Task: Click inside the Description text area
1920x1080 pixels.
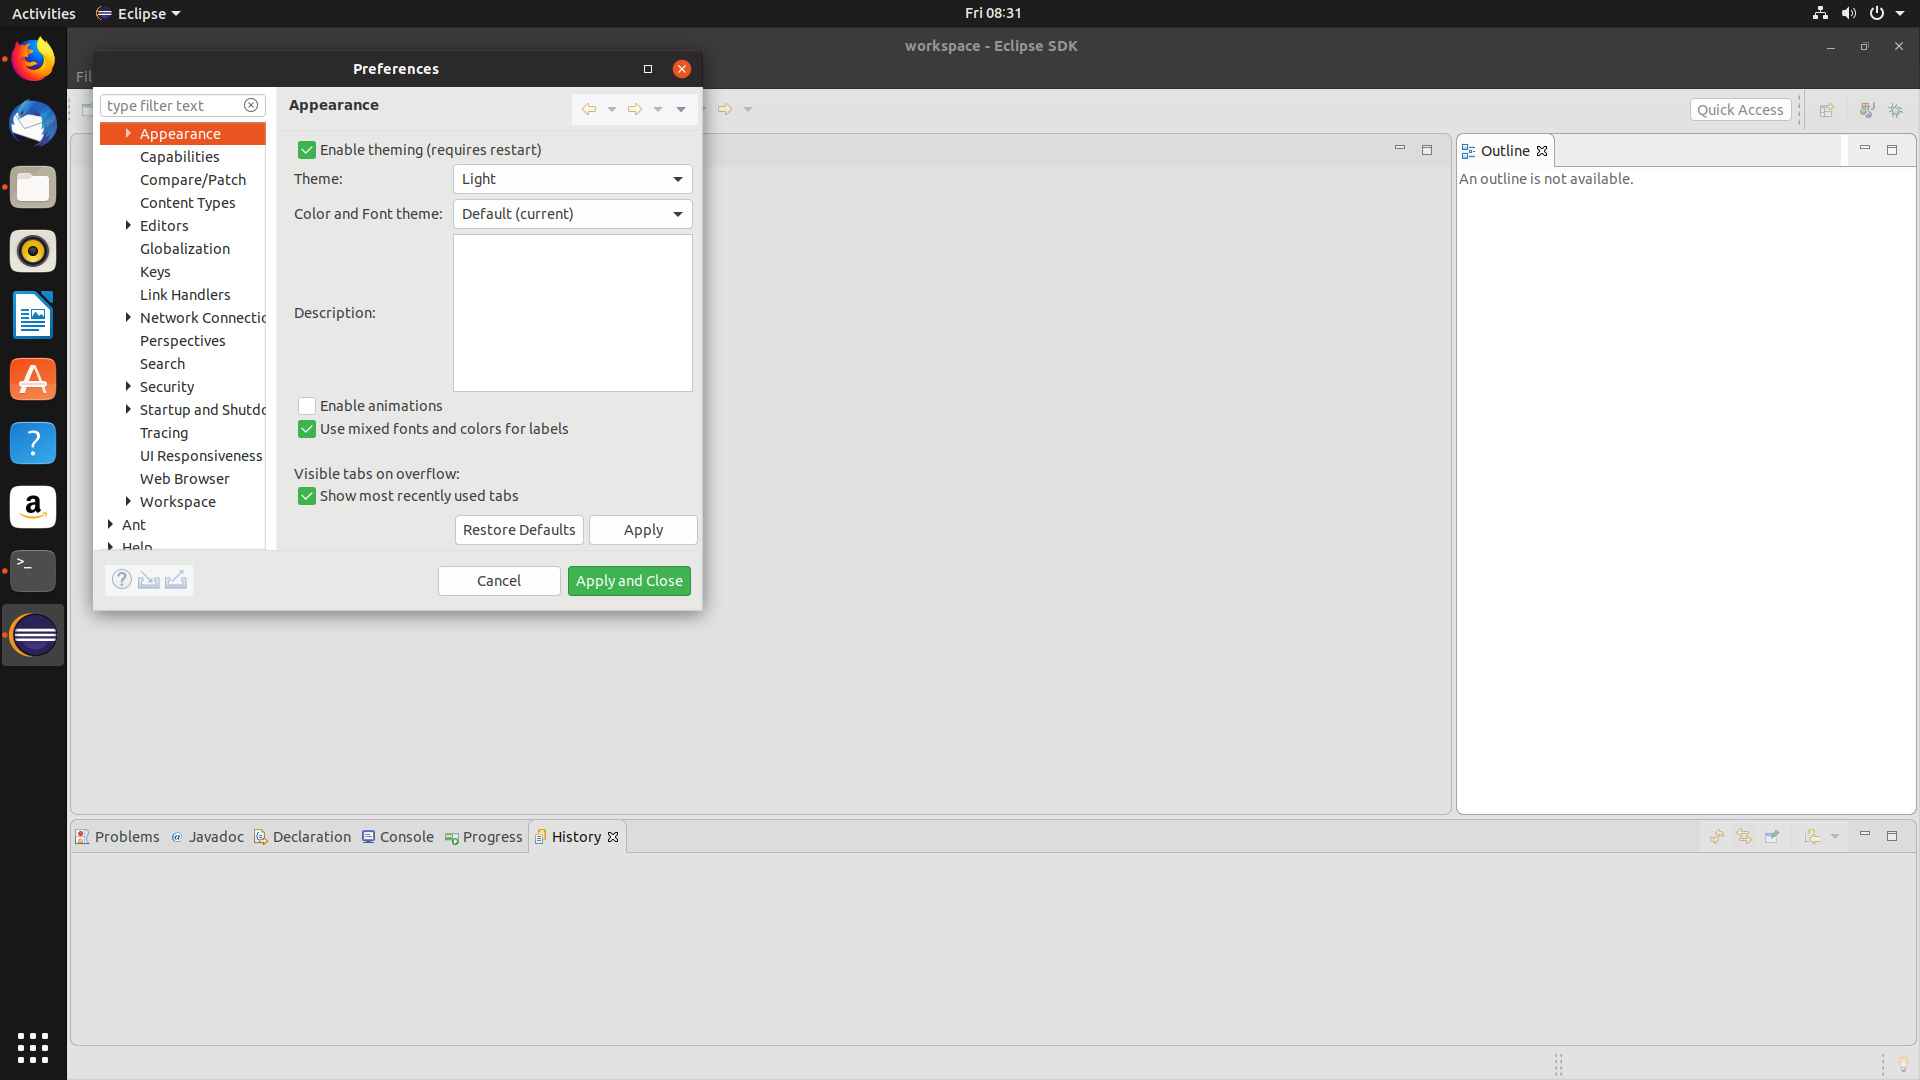Action: click(573, 313)
